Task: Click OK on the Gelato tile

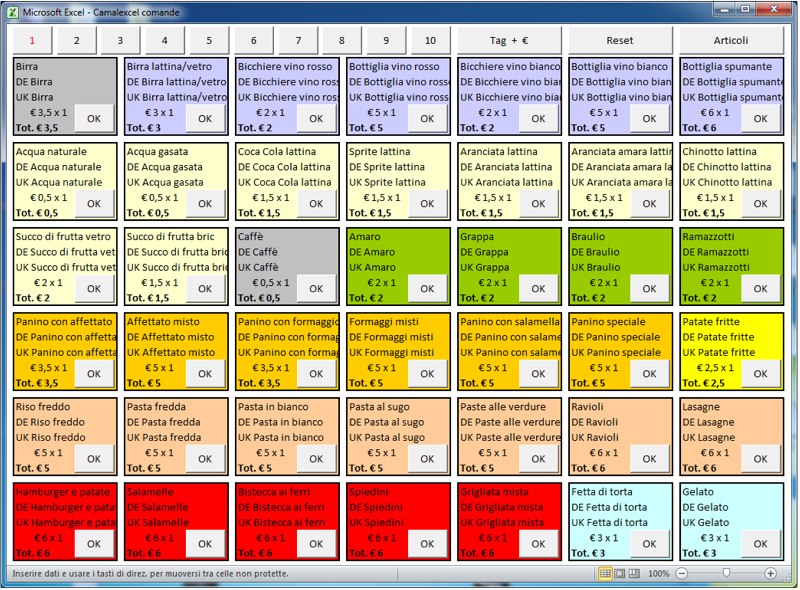Action: pos(760,543)
